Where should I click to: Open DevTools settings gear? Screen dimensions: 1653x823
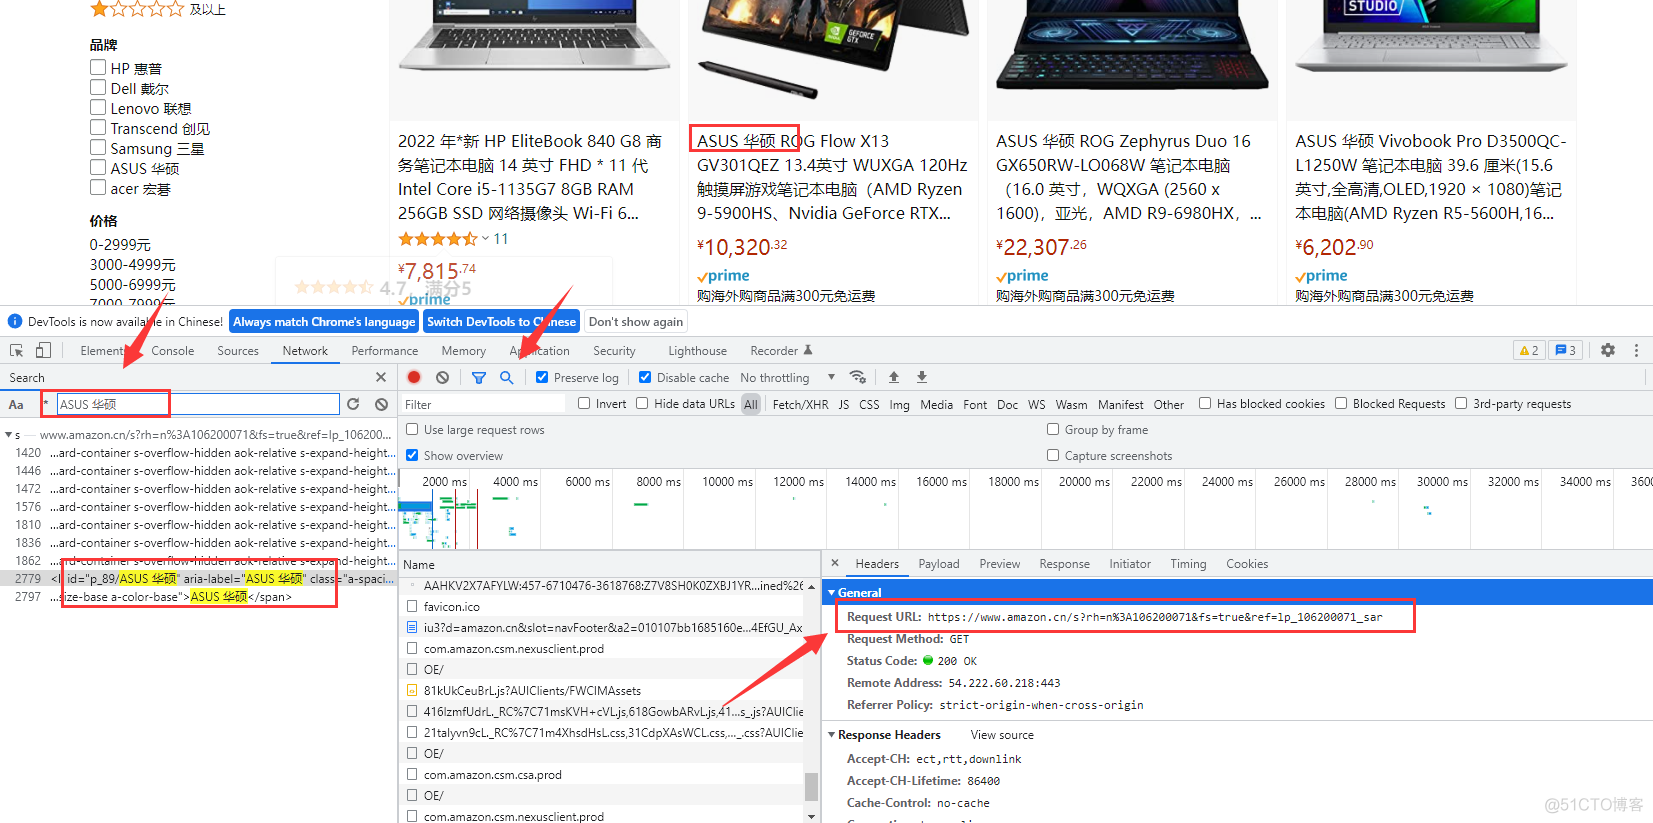point(1608,350)
